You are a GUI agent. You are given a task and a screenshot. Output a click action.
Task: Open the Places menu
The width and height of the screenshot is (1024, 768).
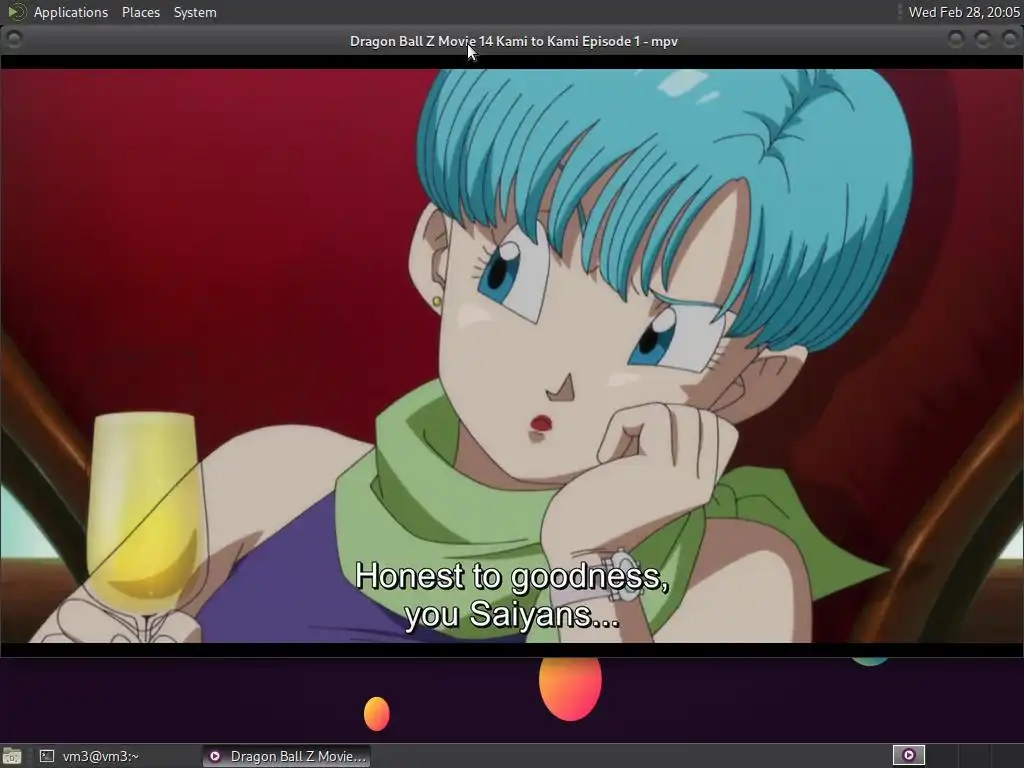[x=140, y=12]
